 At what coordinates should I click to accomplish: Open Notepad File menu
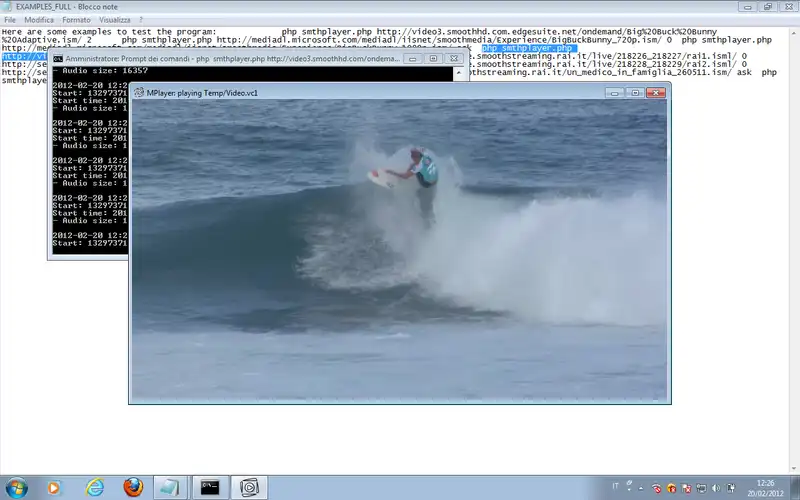(10, 20)
